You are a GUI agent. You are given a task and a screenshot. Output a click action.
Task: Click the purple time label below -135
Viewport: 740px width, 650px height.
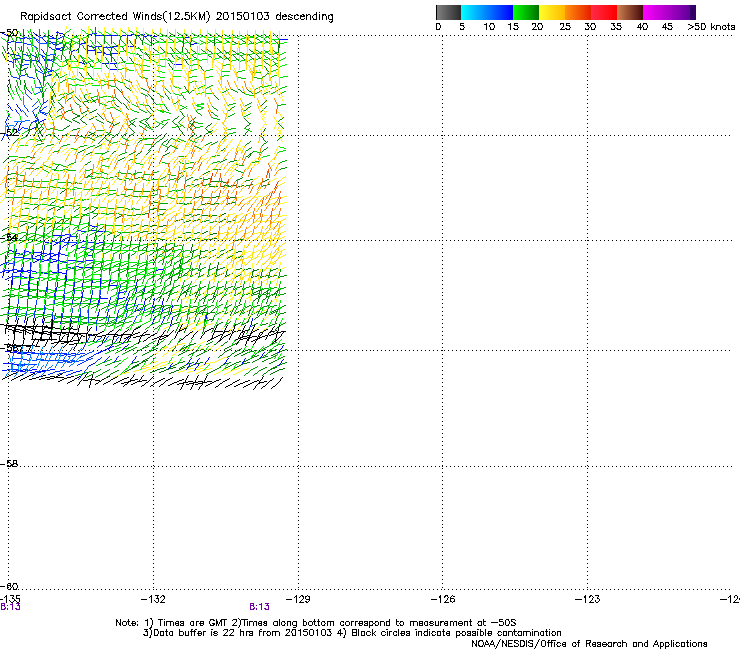point(10,607)
